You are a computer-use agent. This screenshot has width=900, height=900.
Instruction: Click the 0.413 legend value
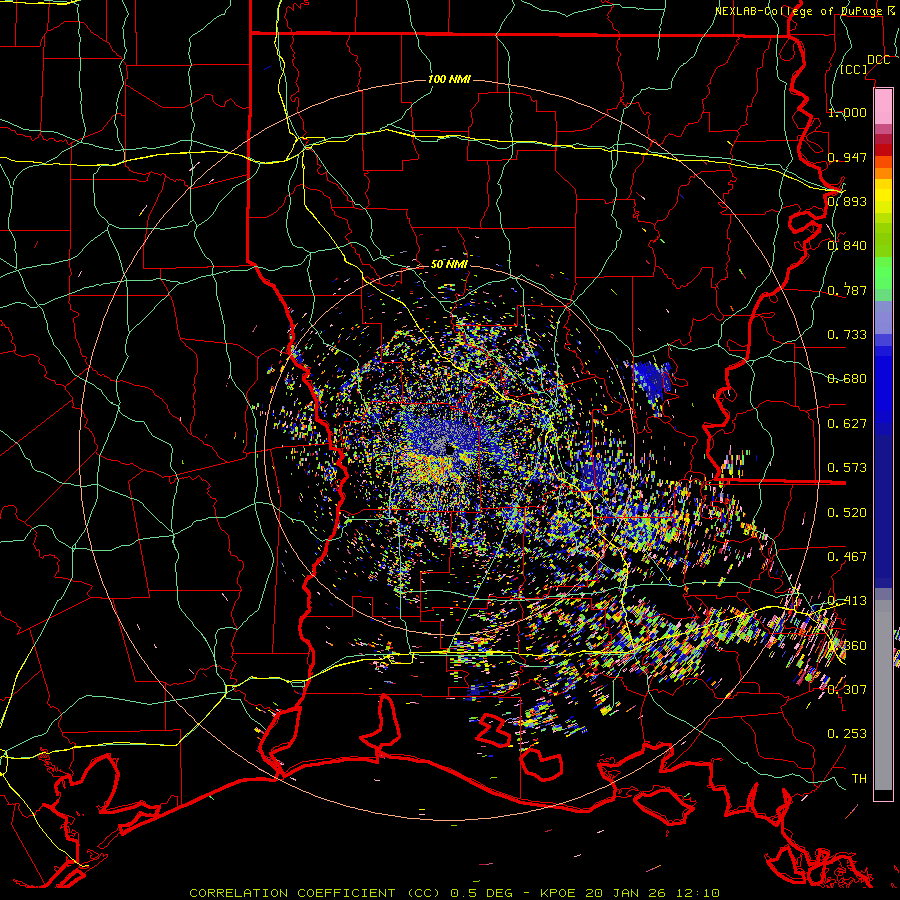[847, 600]
